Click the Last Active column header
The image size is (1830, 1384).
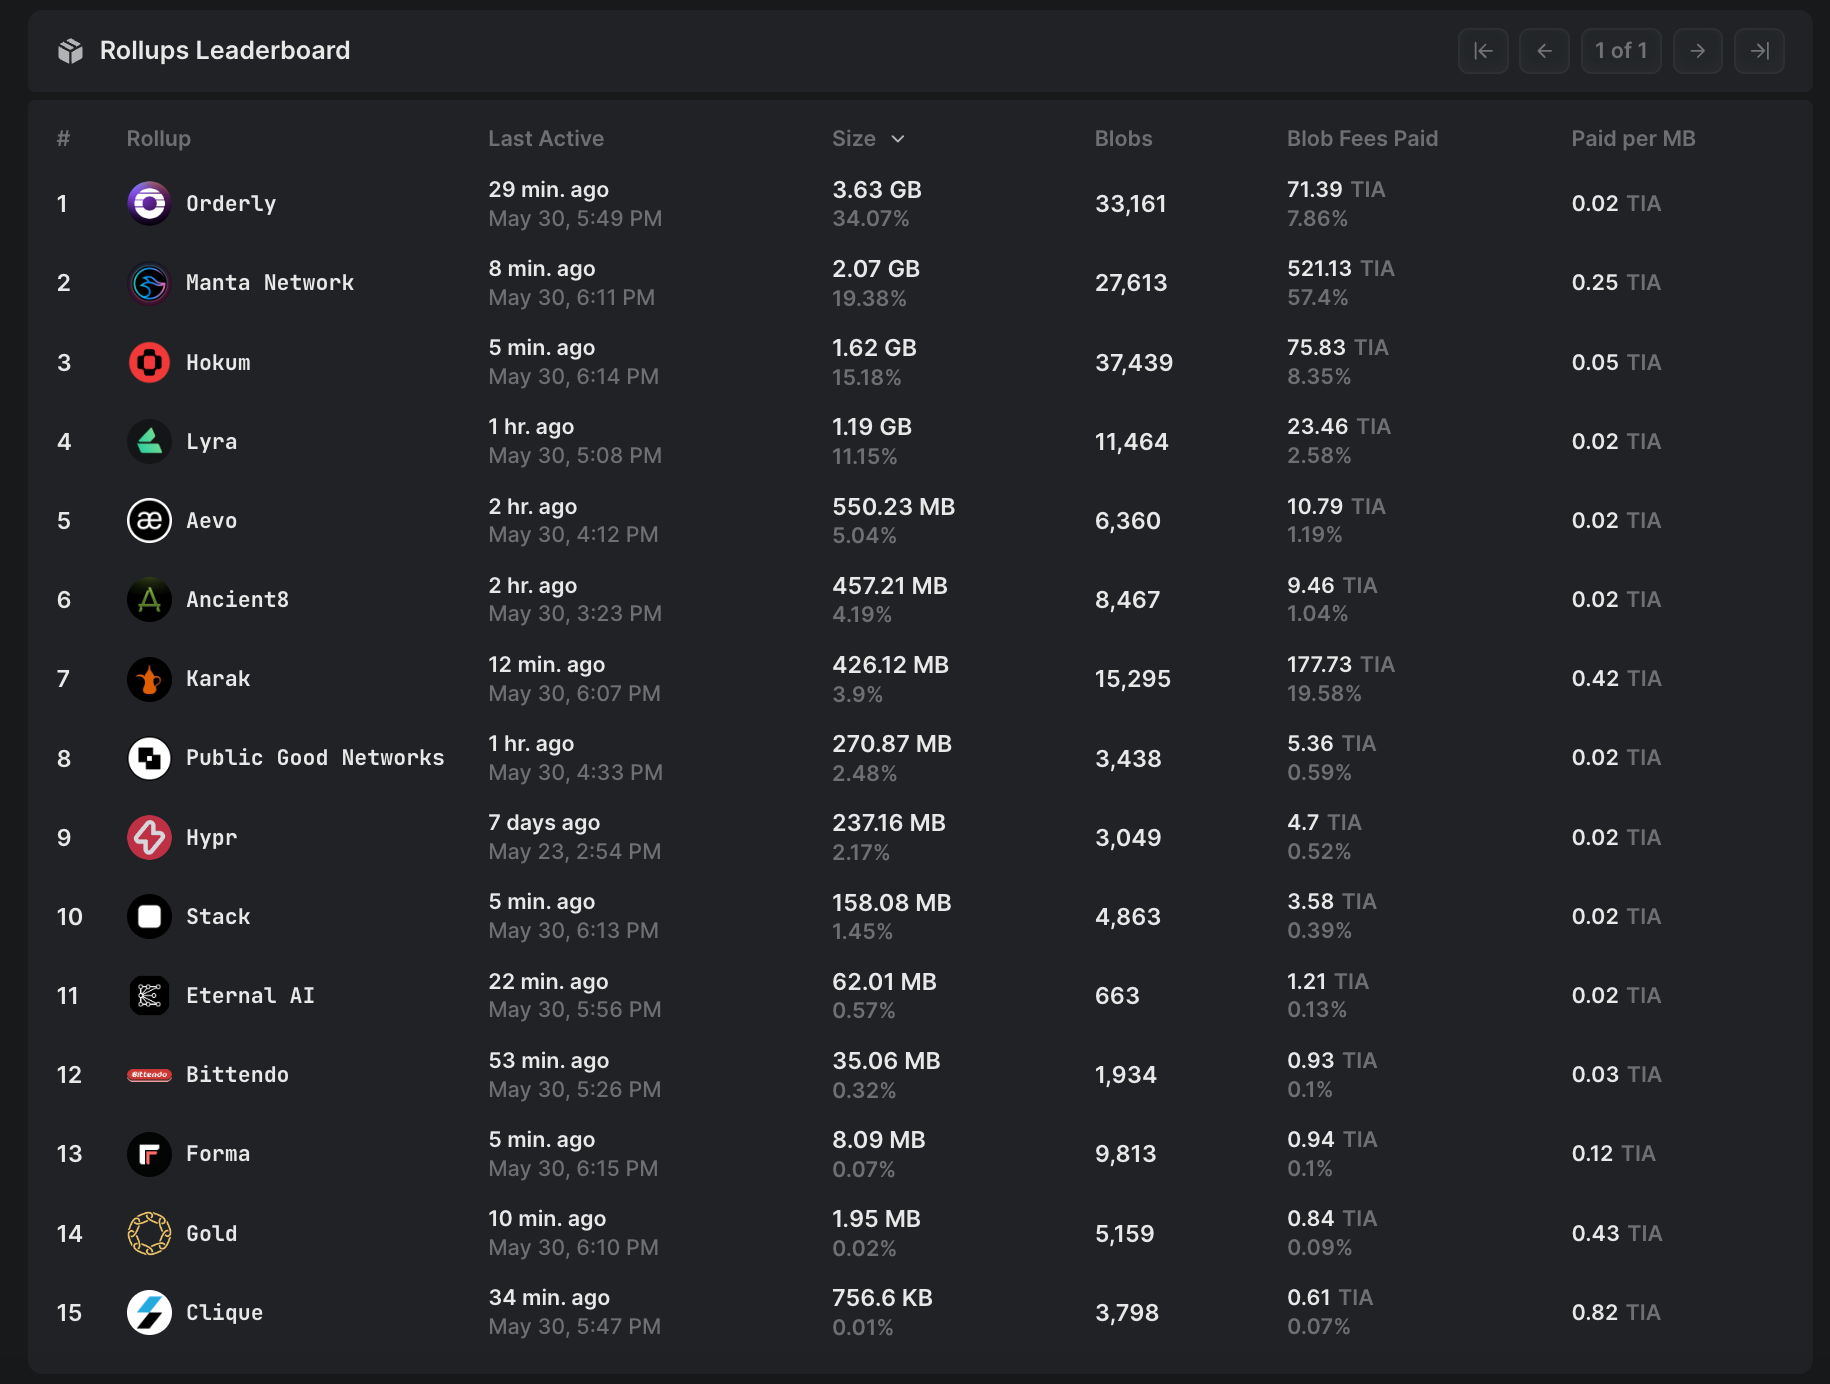point(546,139)
